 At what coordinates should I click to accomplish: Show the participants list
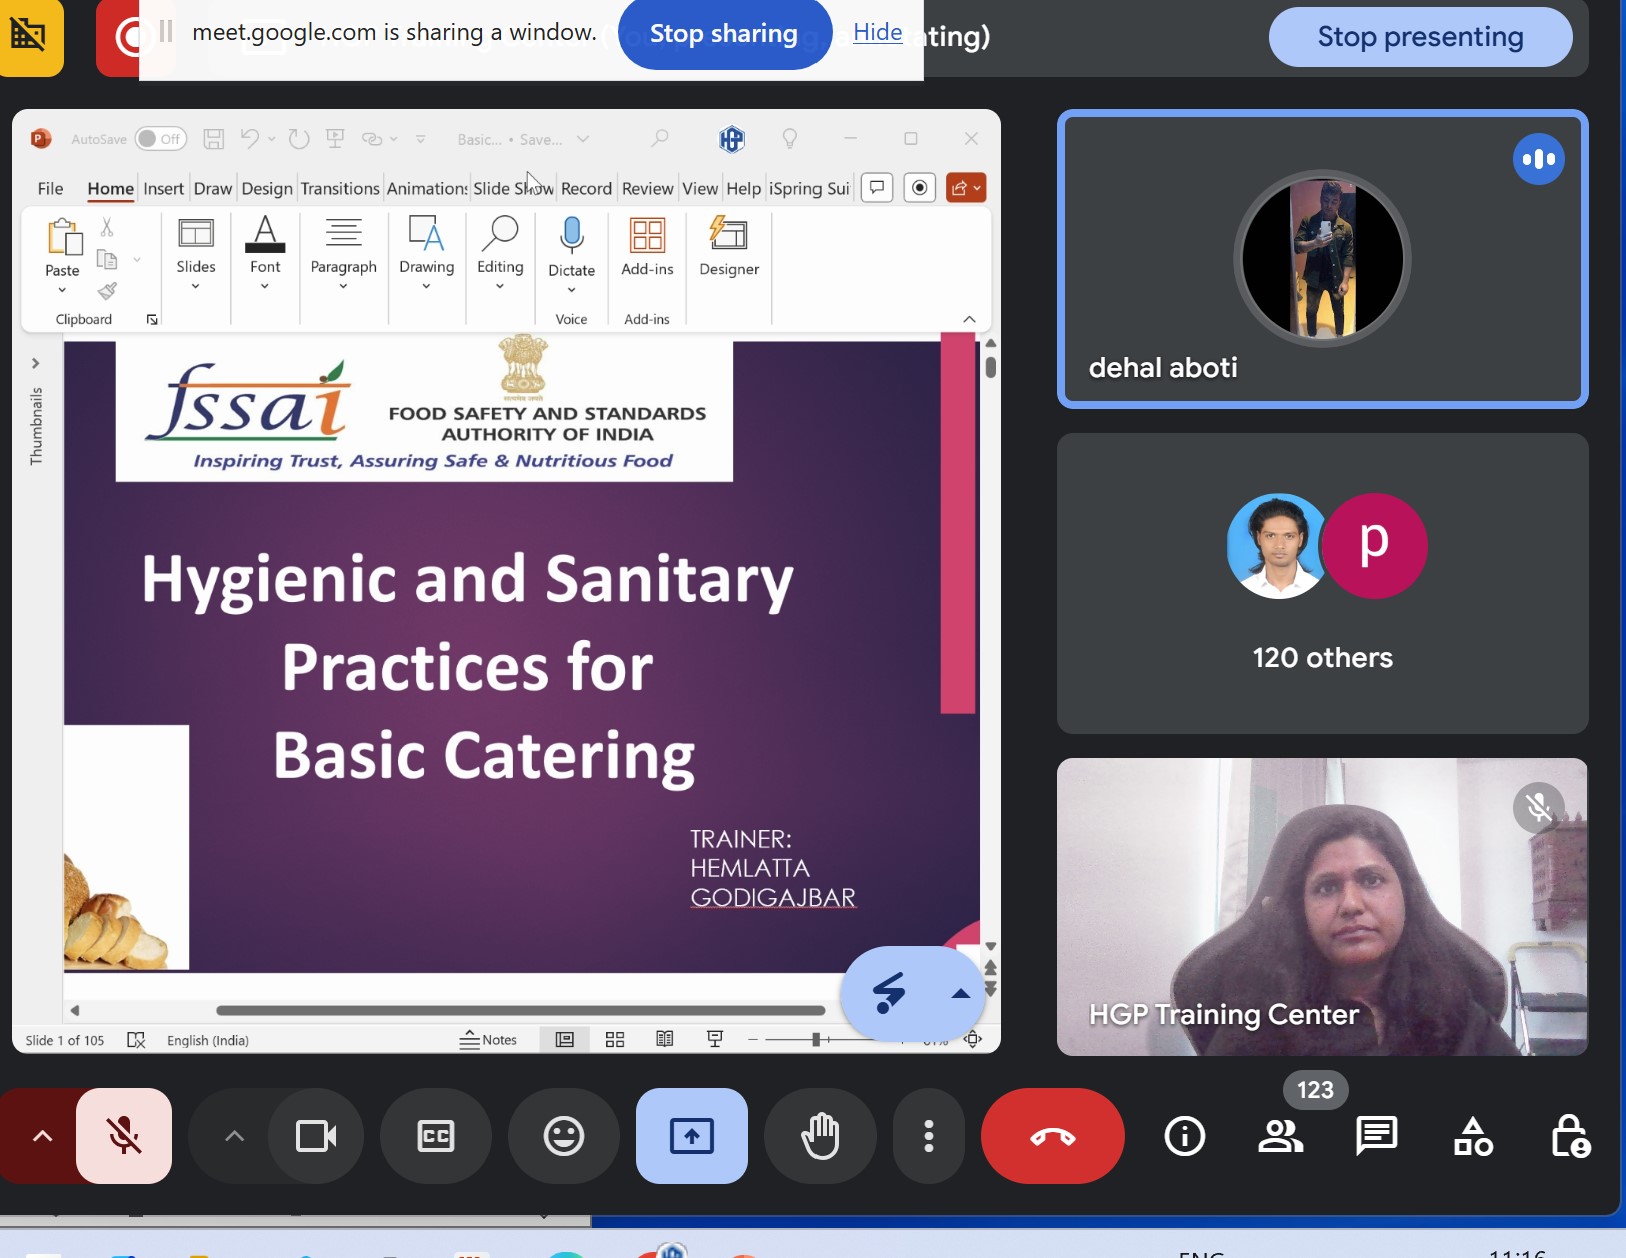[1280, 1136]
